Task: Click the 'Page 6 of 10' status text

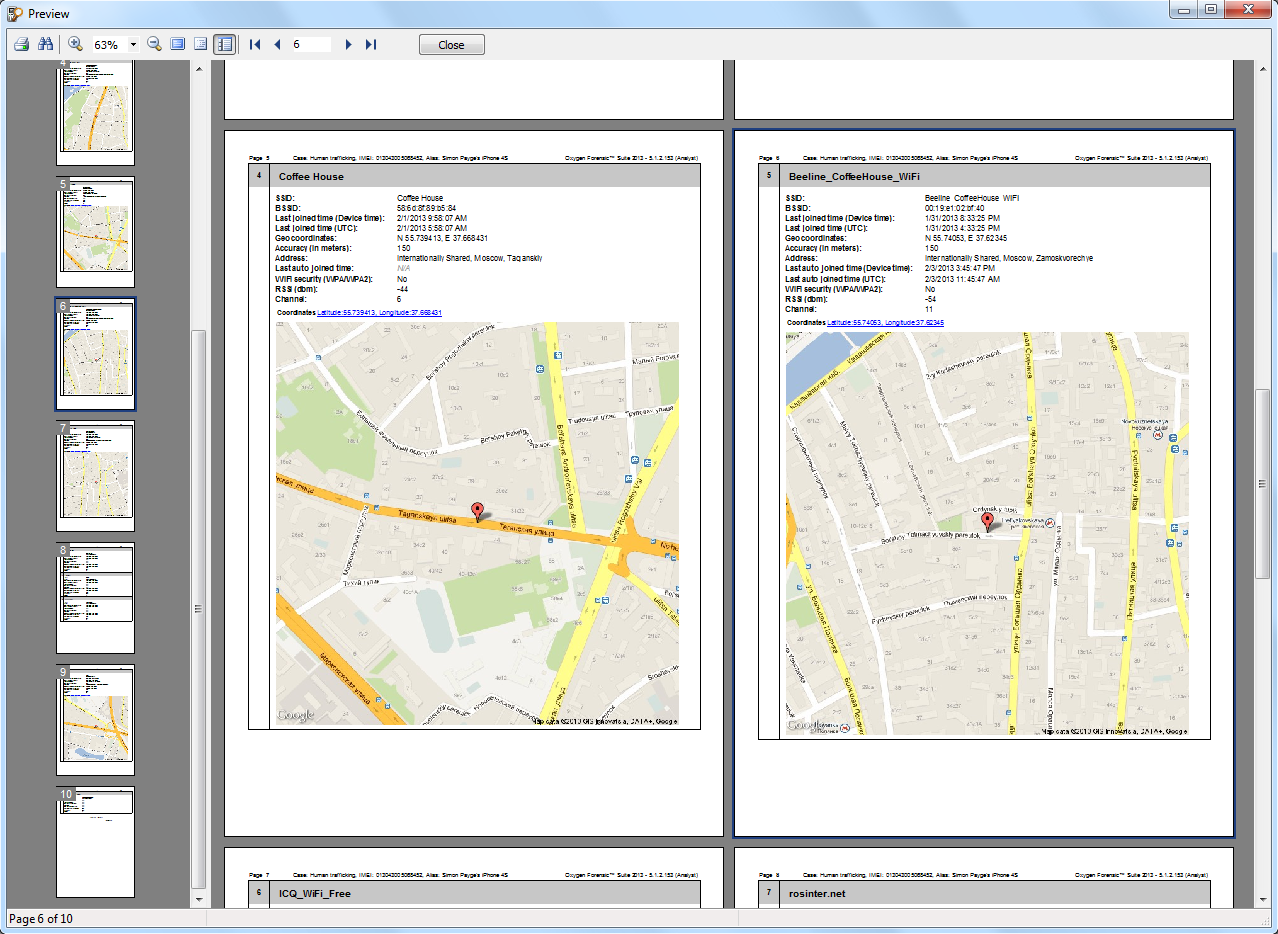Action: pyautogui.click(x=40, y=919)
